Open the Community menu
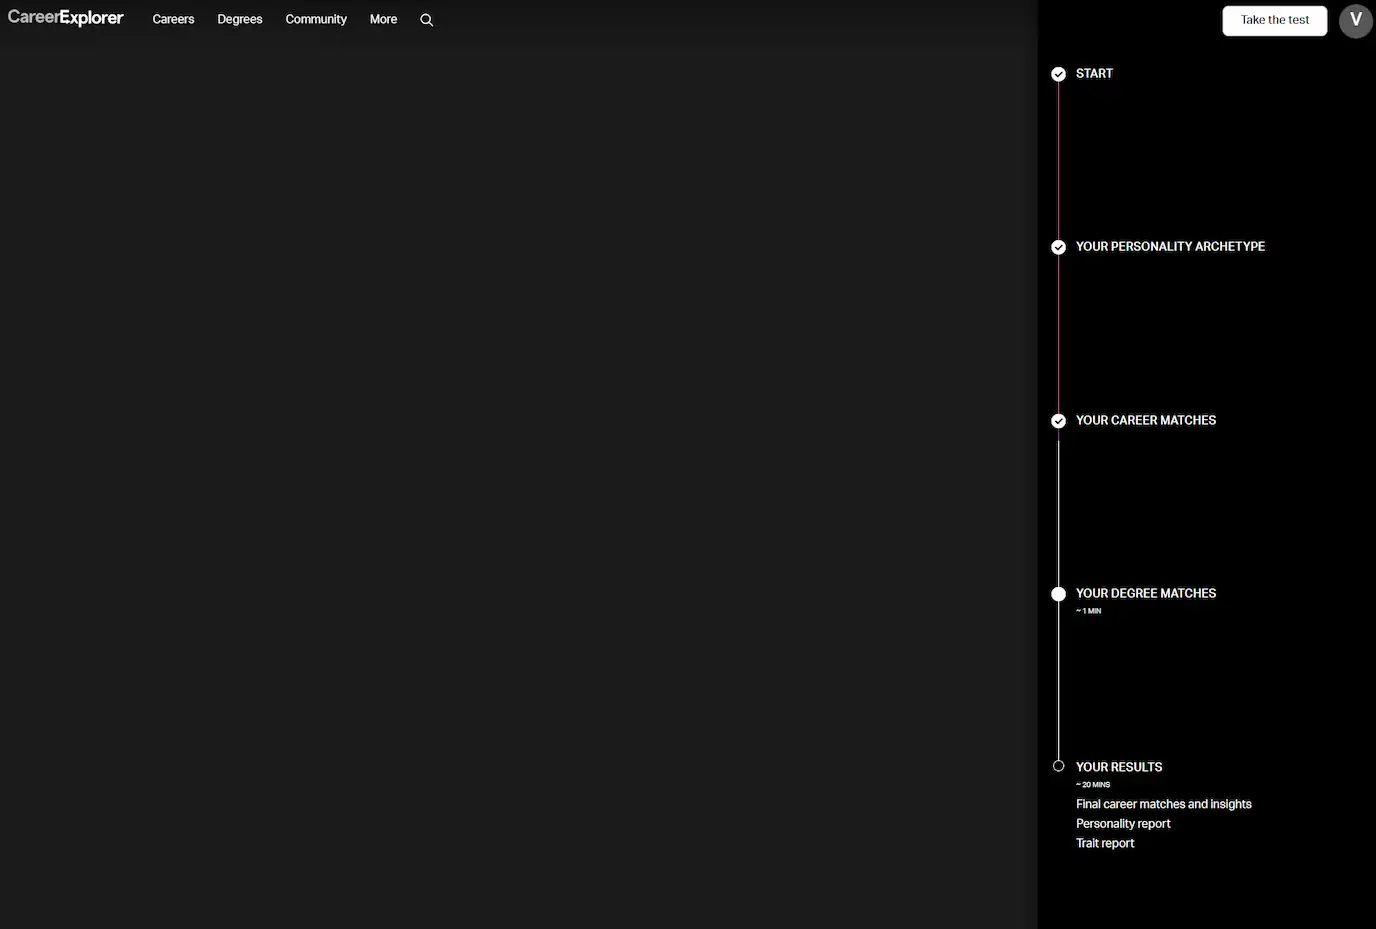The image size is (1376, 929). 316,19
